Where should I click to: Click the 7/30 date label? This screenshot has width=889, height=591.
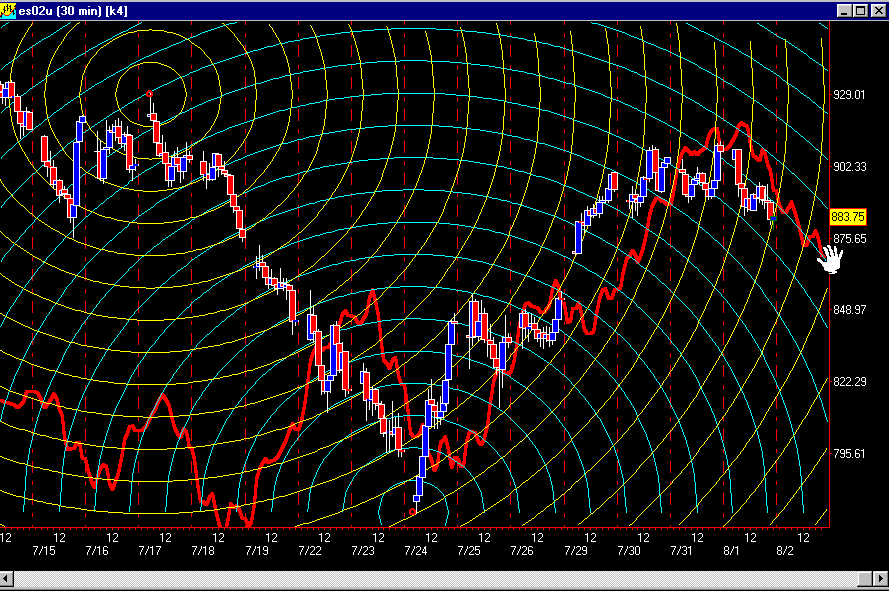click(x=629, y=551)
